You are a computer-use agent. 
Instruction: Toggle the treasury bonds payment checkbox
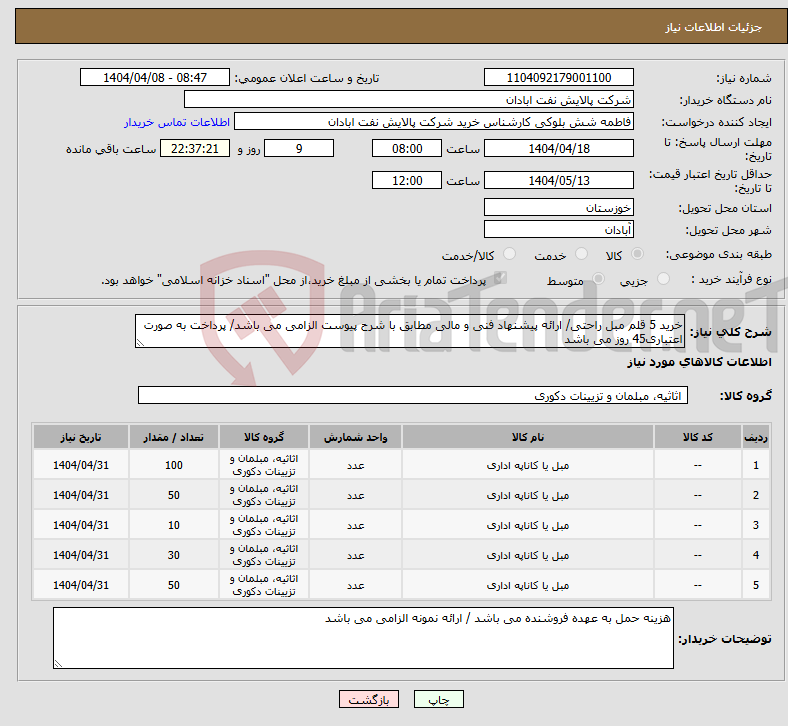click(500, 278)
